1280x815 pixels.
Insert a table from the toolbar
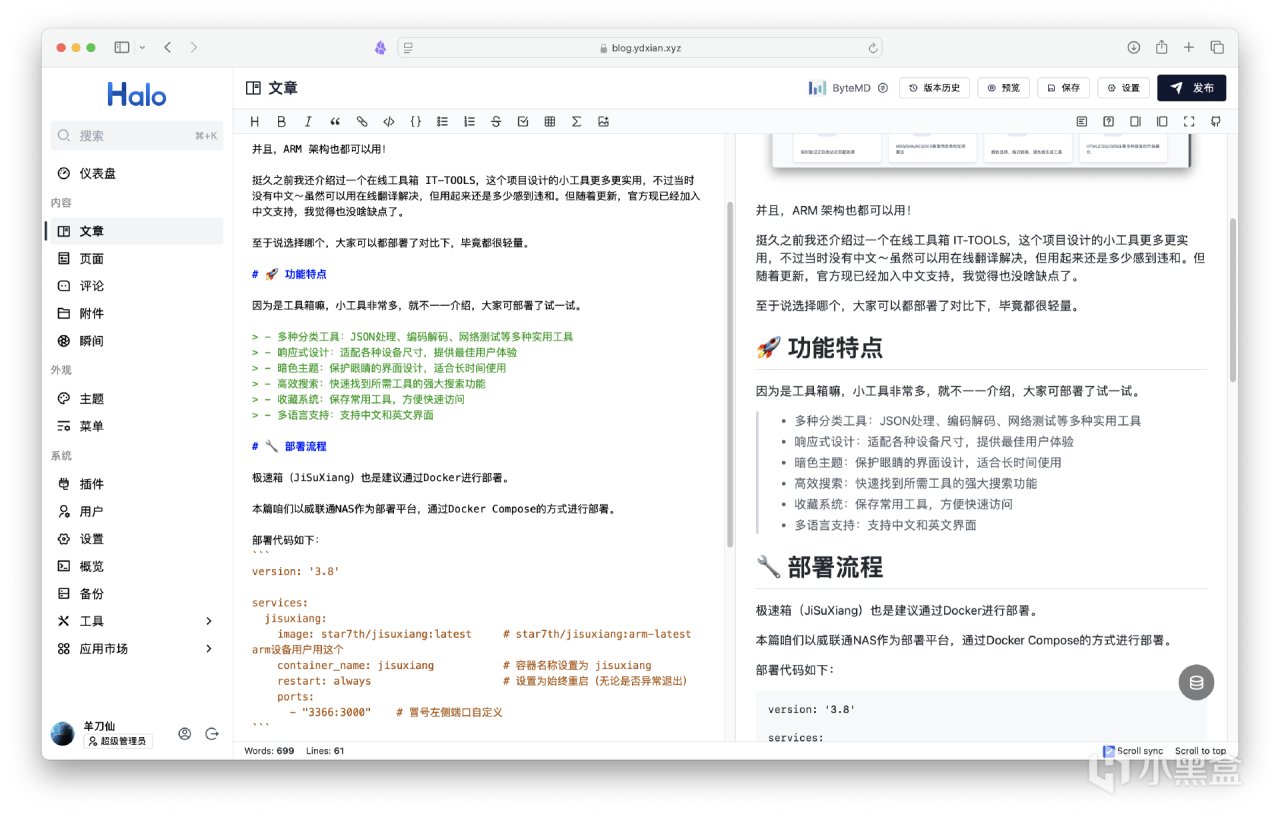pyautogui.click(x=550, y=122)
